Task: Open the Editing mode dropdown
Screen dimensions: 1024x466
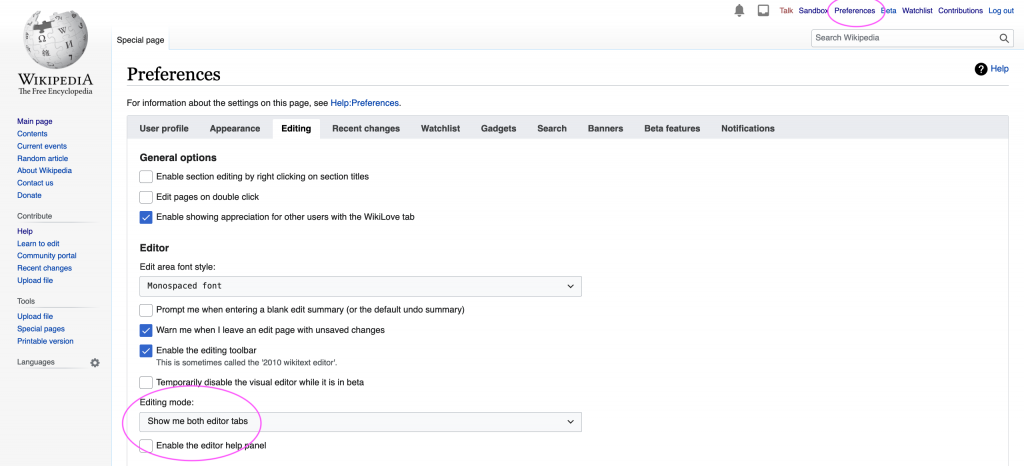Action: click(360, 422)
